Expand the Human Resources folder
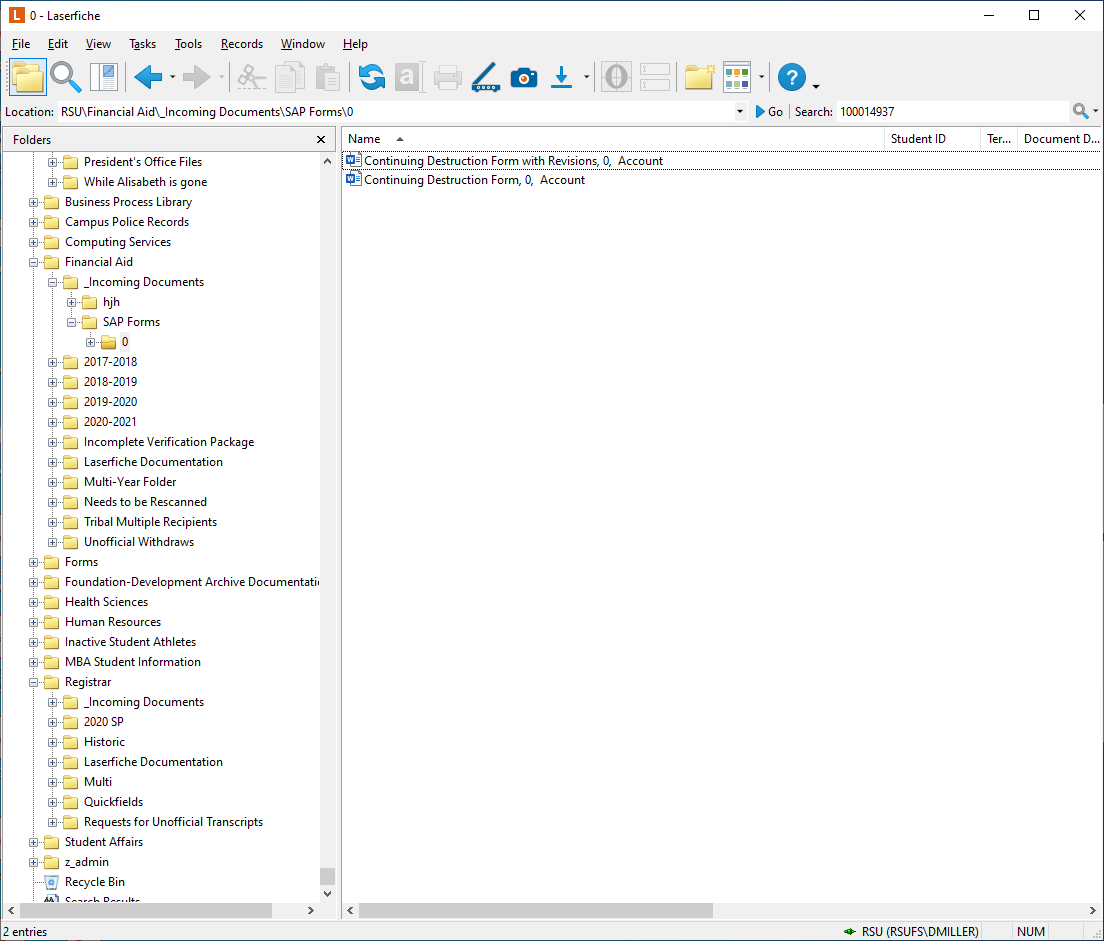1104x941 pixels. pos(33,622)
